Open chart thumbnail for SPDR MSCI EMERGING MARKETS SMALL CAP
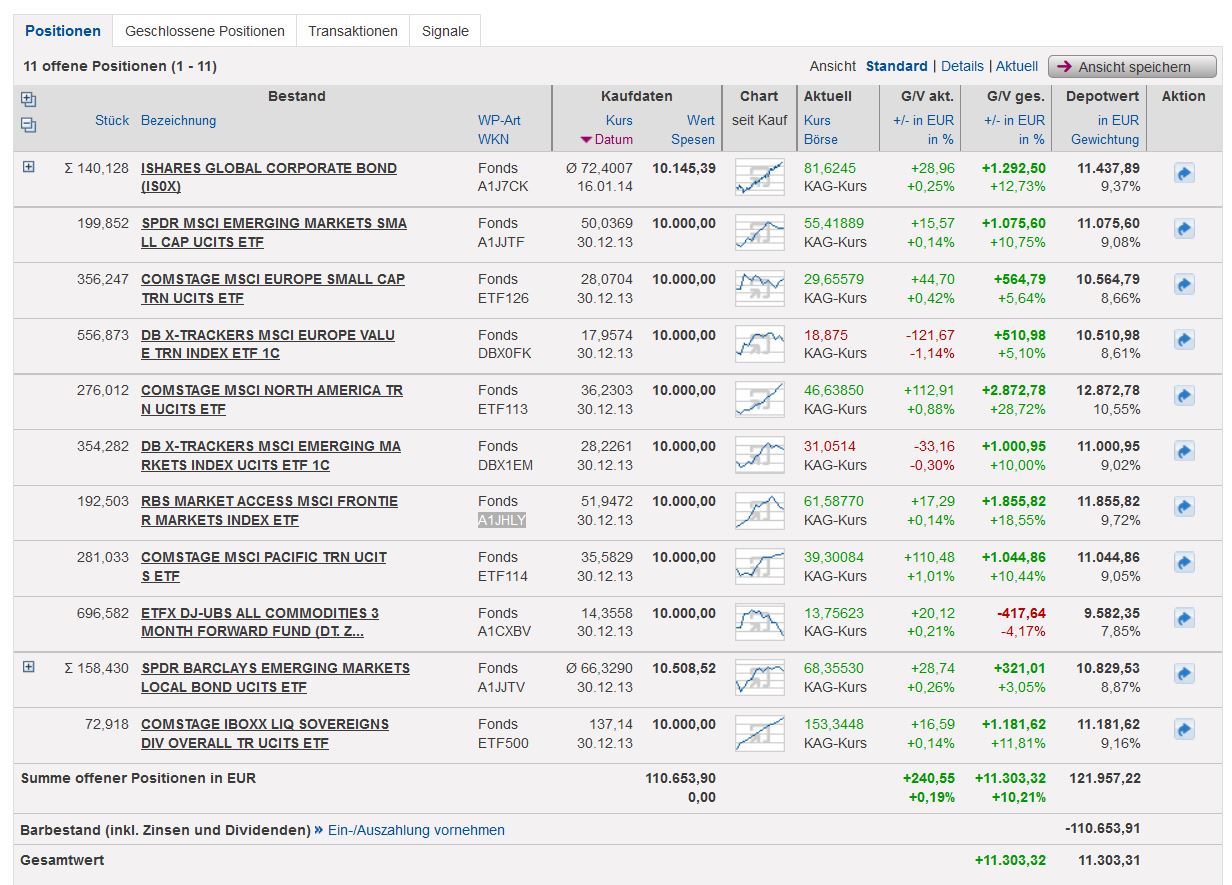 click(759, 233)
